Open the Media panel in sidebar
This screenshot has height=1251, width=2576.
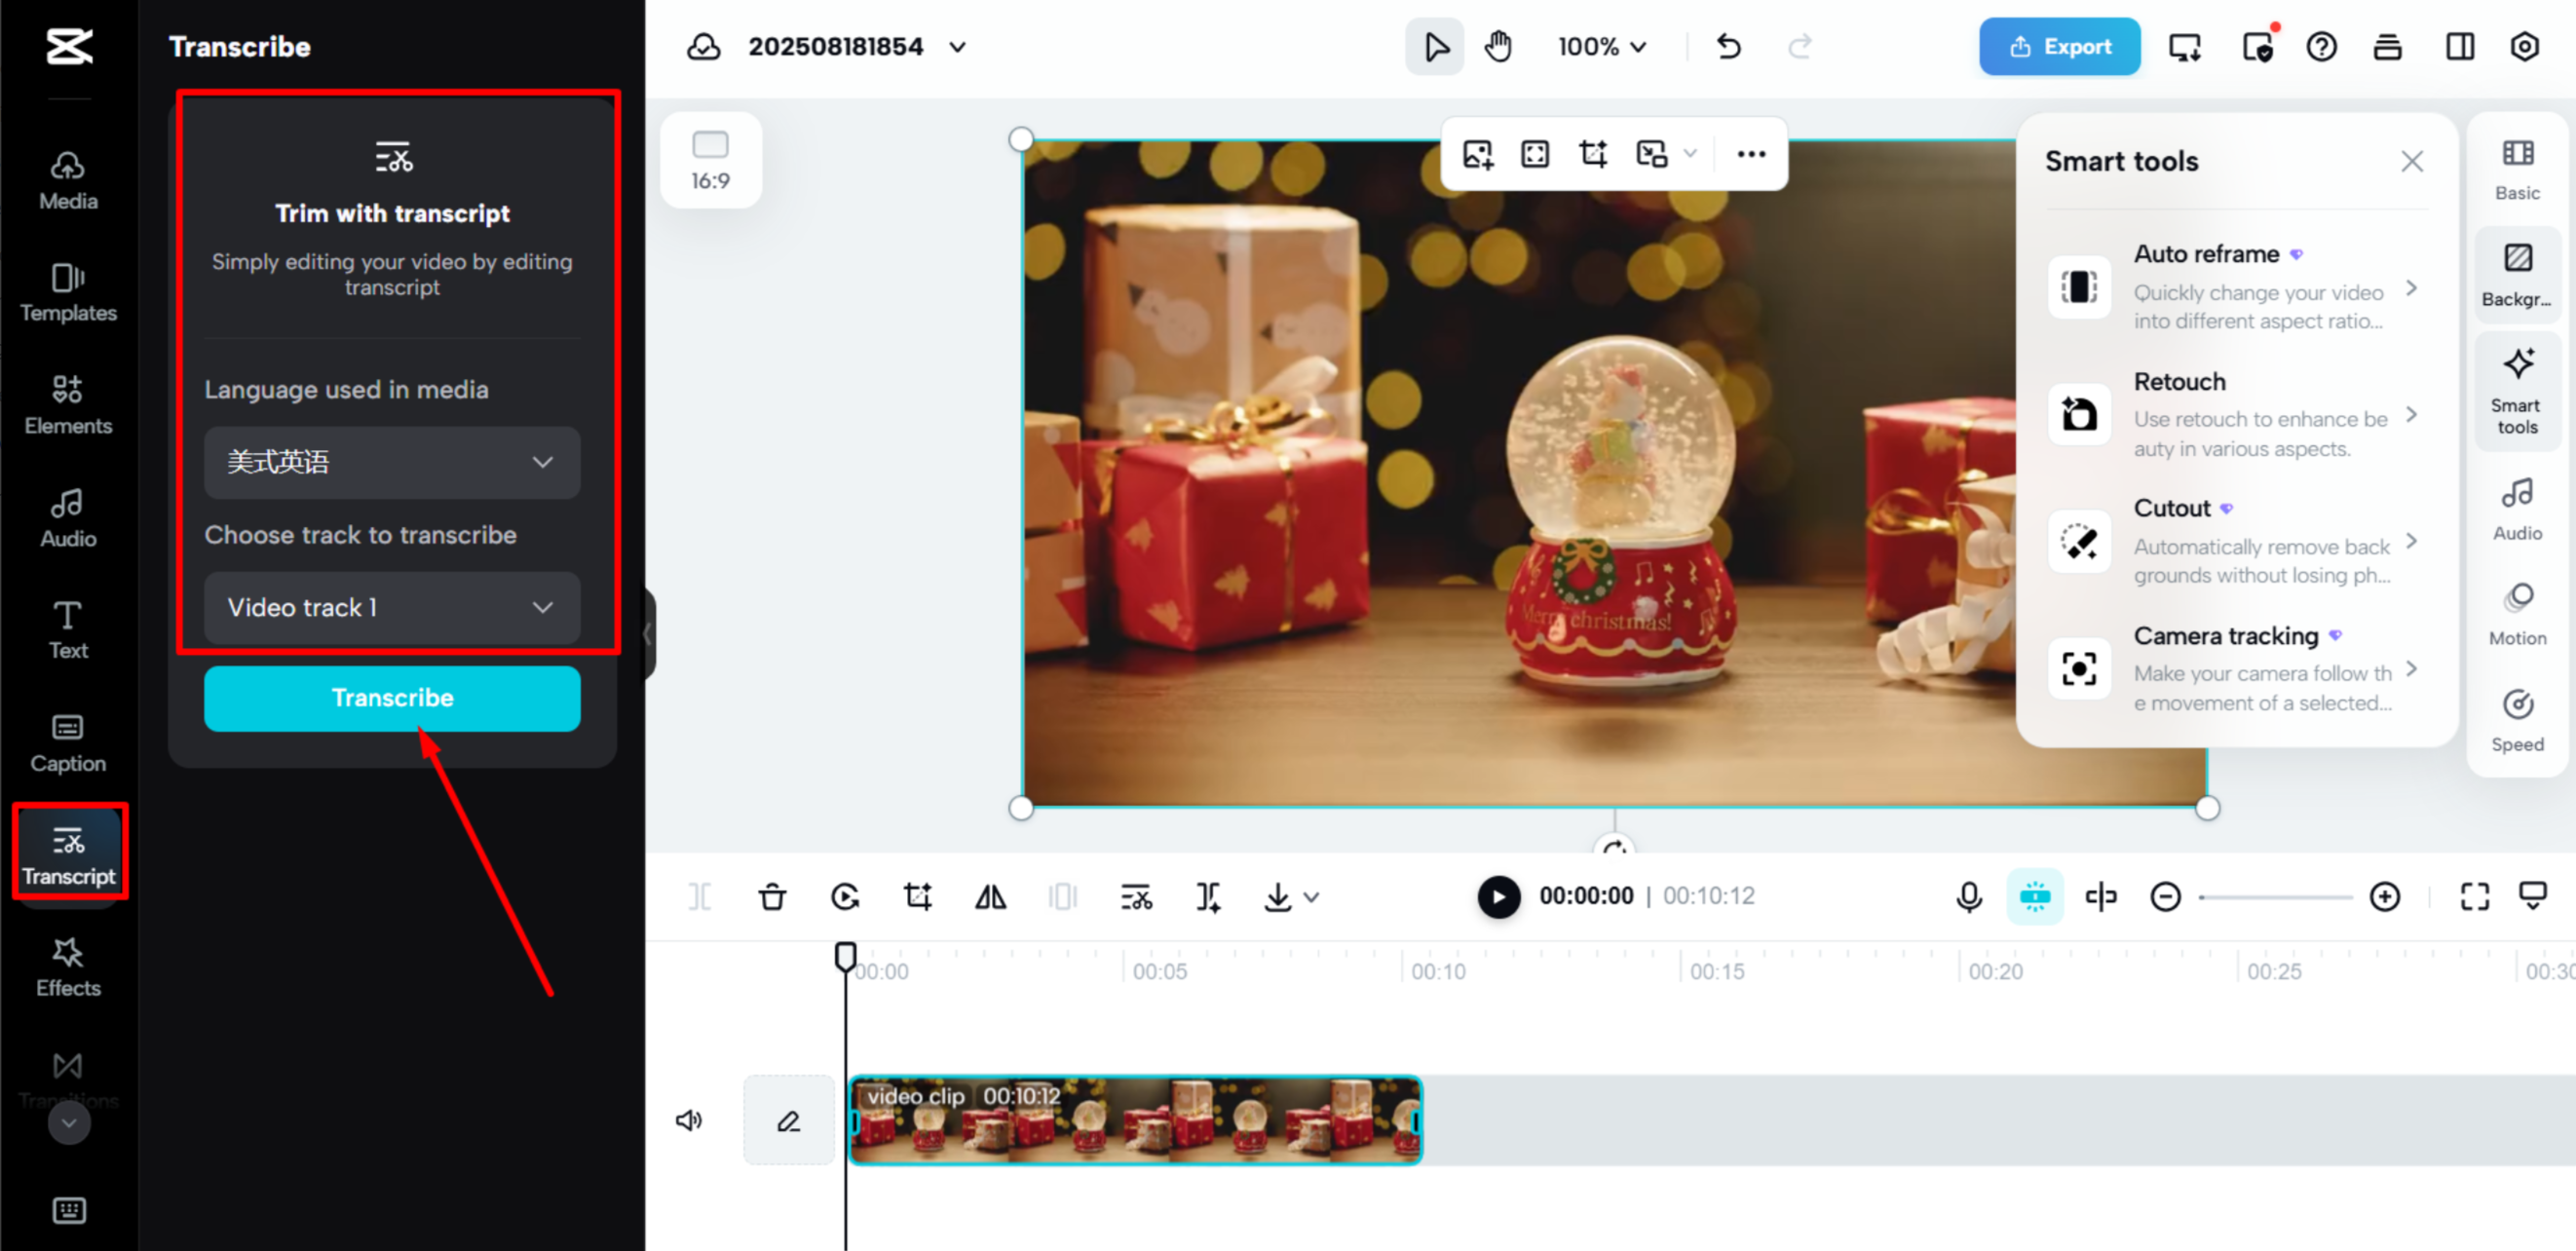coord(68,180)
